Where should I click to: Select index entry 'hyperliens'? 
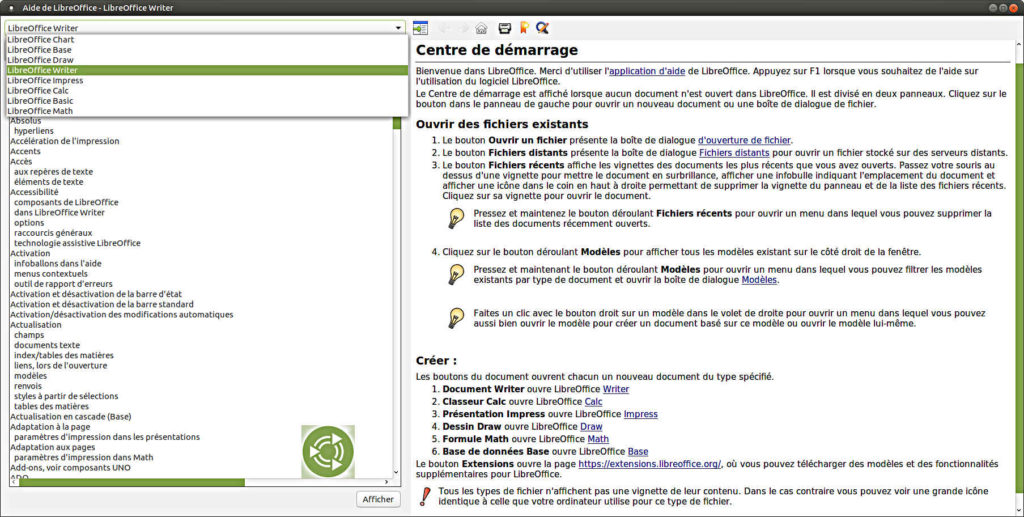[x=34, y=131]
